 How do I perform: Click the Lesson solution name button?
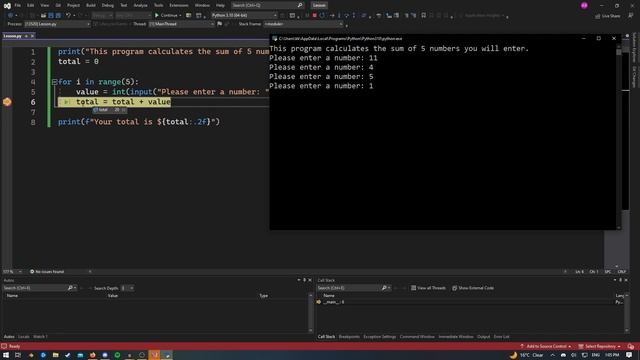[x=319, y=5]
